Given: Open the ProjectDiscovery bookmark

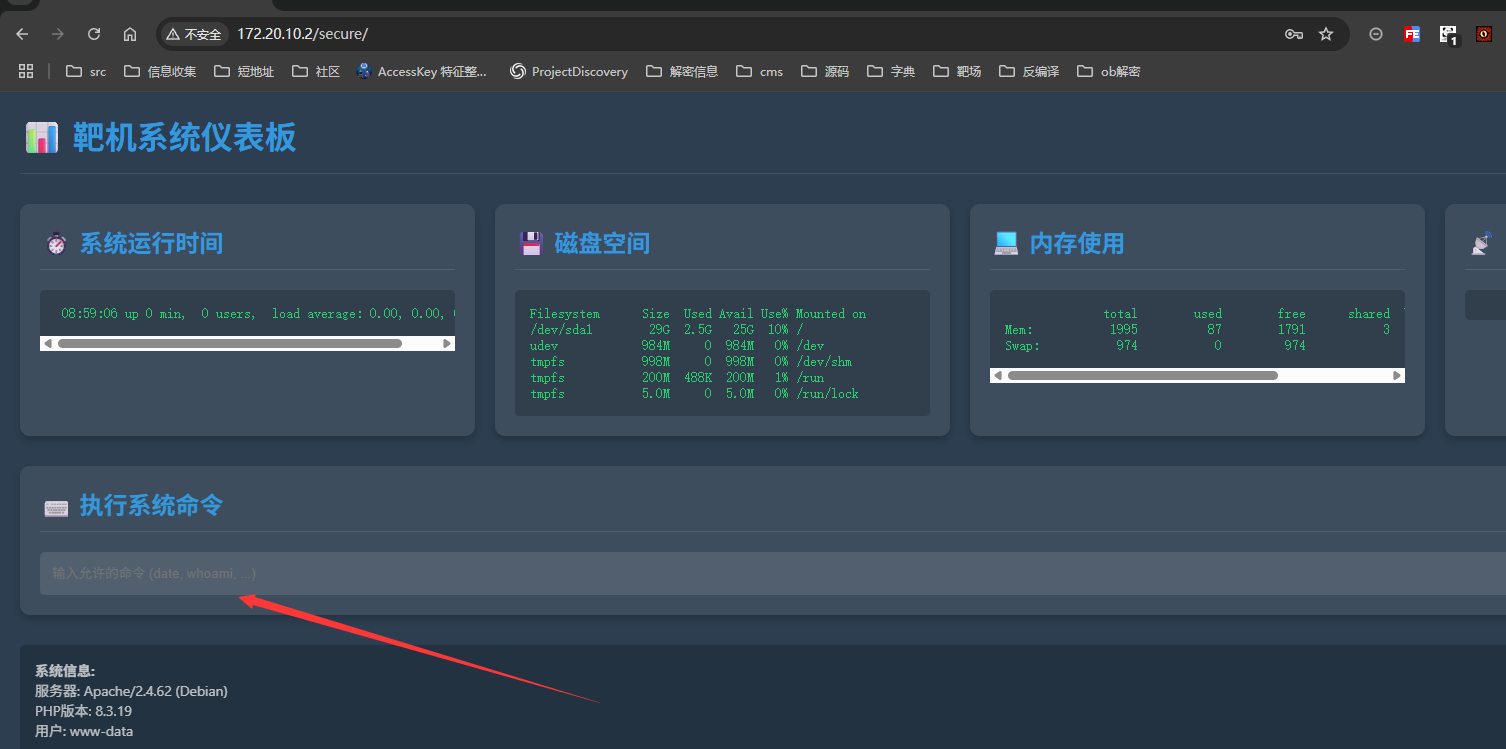Looking at the screenshot, I should pos(568,71).
